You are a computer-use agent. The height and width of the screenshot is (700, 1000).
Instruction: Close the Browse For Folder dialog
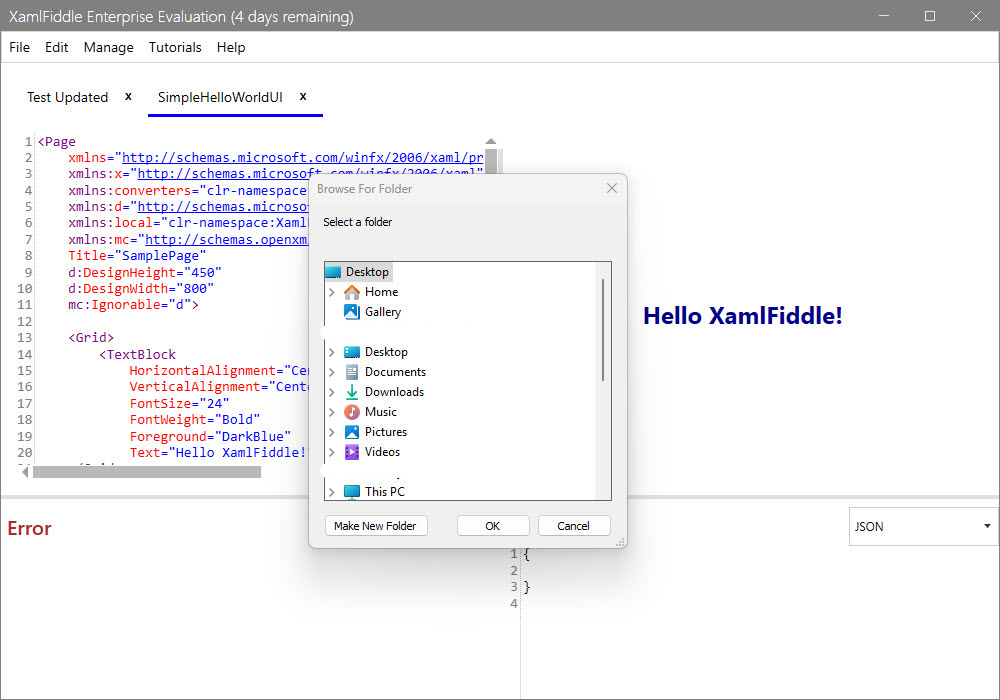(612, 189)
